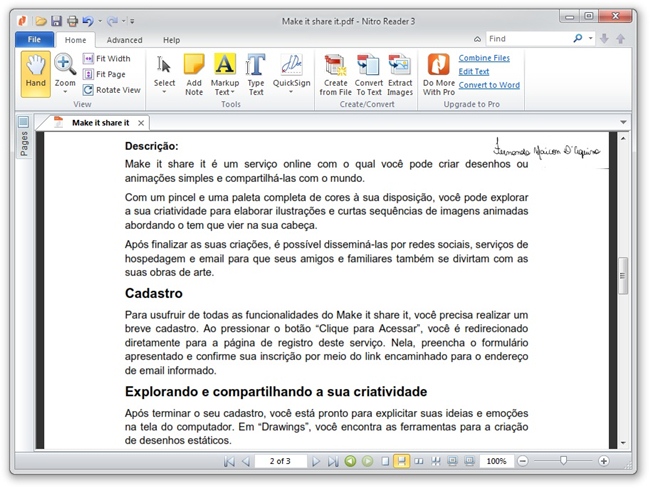The width and height of the screenshot is (650, 488).
Task: Jump to previous search result arrow
Action: pyautogui.click(x=621, y=39)
